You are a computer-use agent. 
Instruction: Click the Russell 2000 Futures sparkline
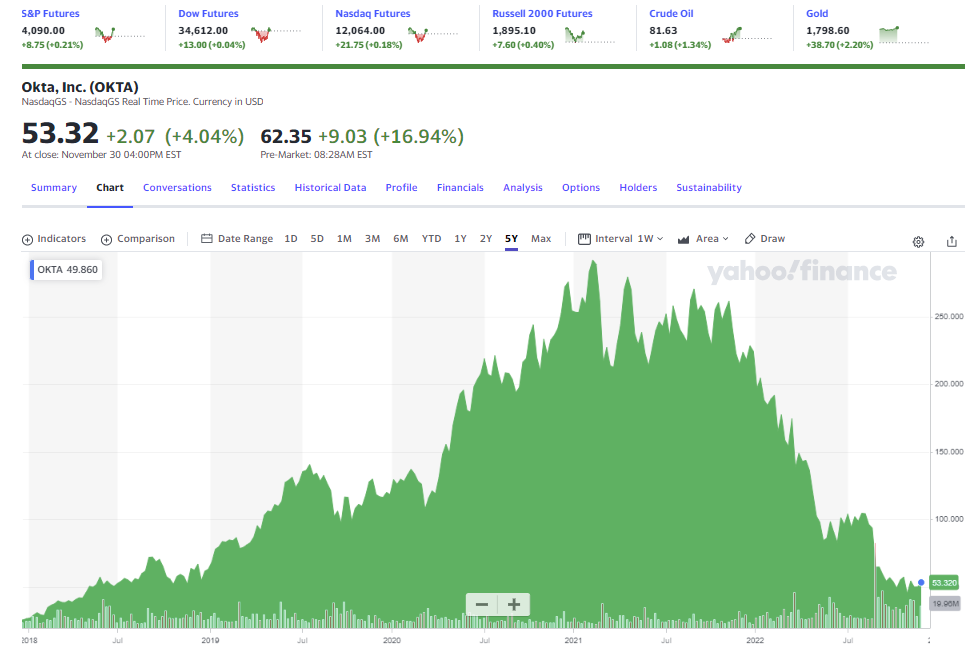pyautogui.click(x=590, y=35)
